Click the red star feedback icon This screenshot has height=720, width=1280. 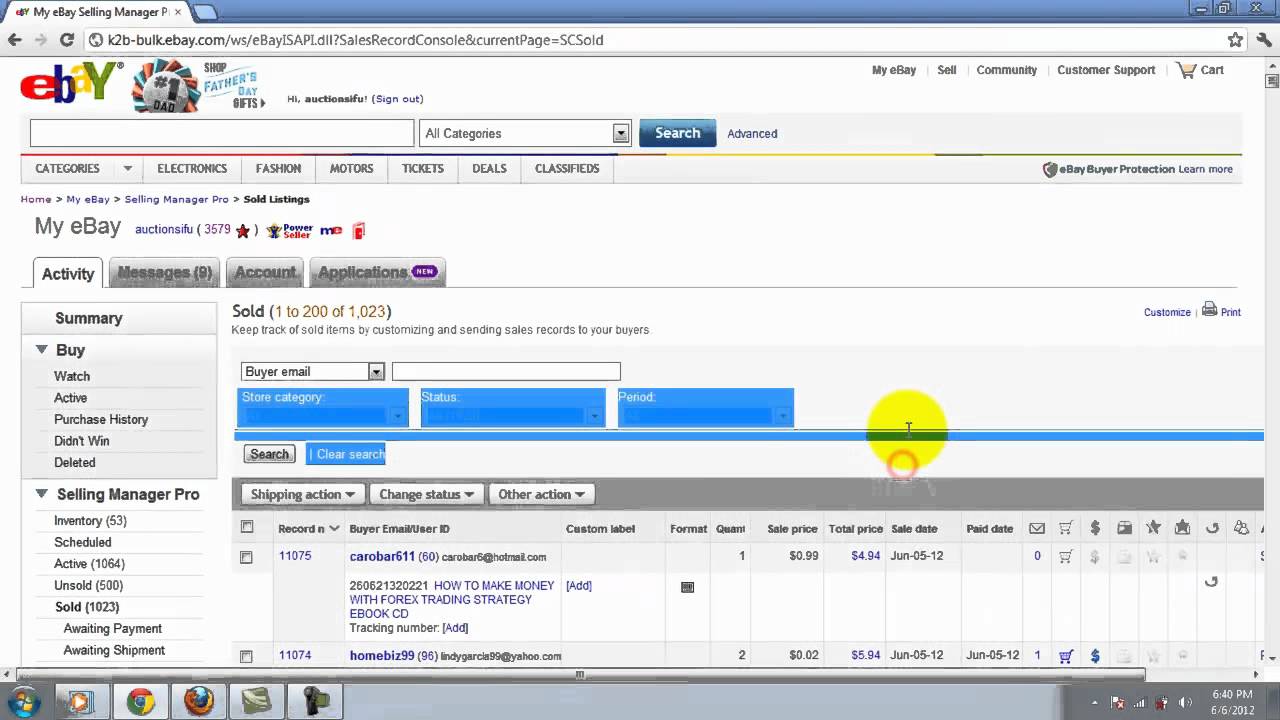[x=242, y=230]
